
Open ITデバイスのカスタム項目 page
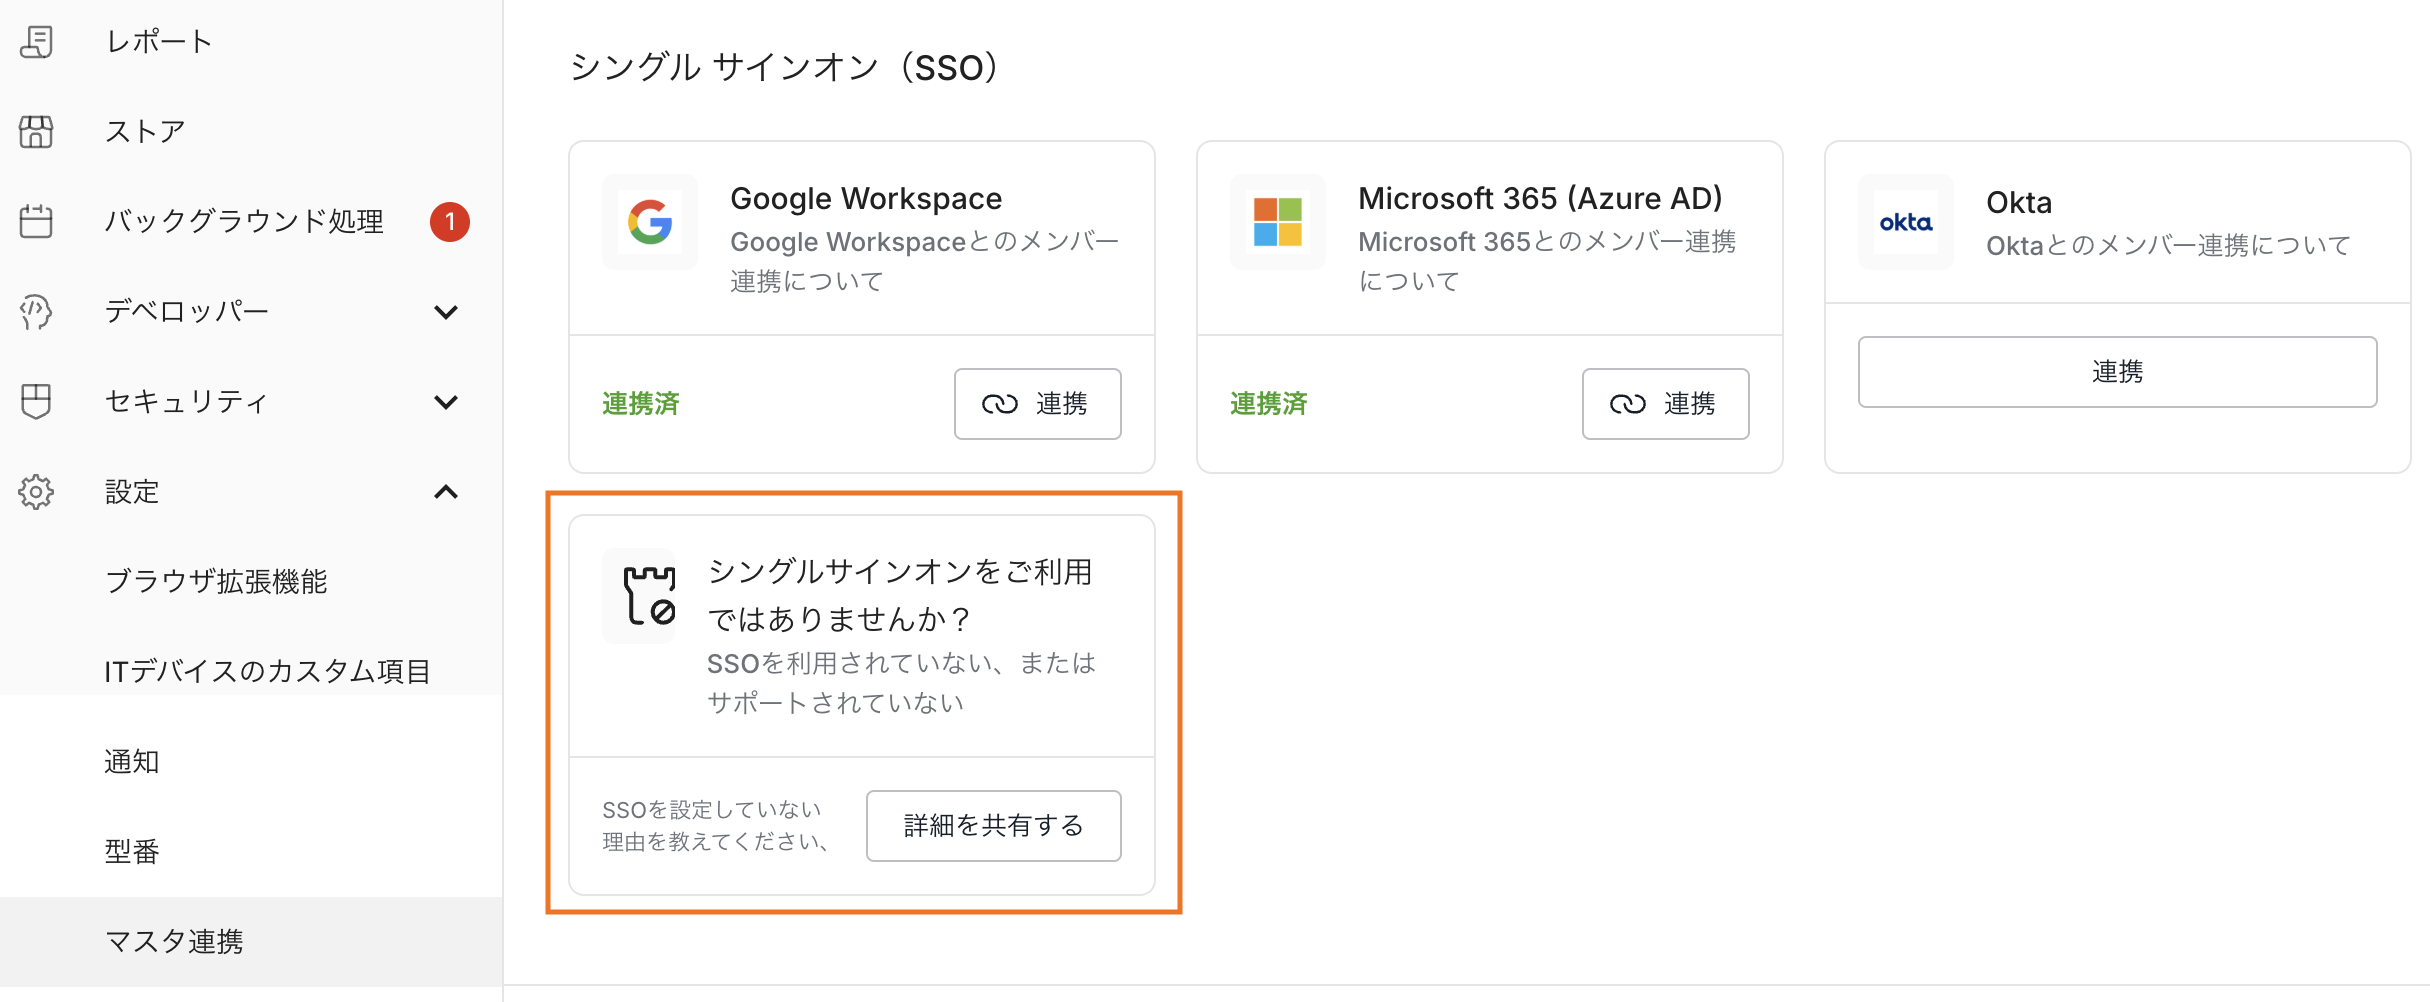[267, 671]
